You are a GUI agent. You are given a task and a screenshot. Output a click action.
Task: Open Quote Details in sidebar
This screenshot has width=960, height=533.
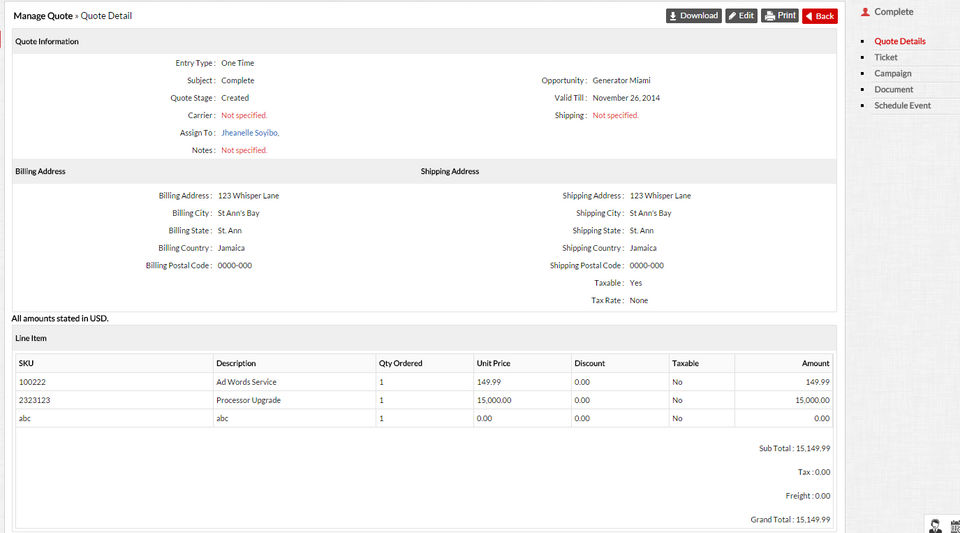(x=899, y=41)
